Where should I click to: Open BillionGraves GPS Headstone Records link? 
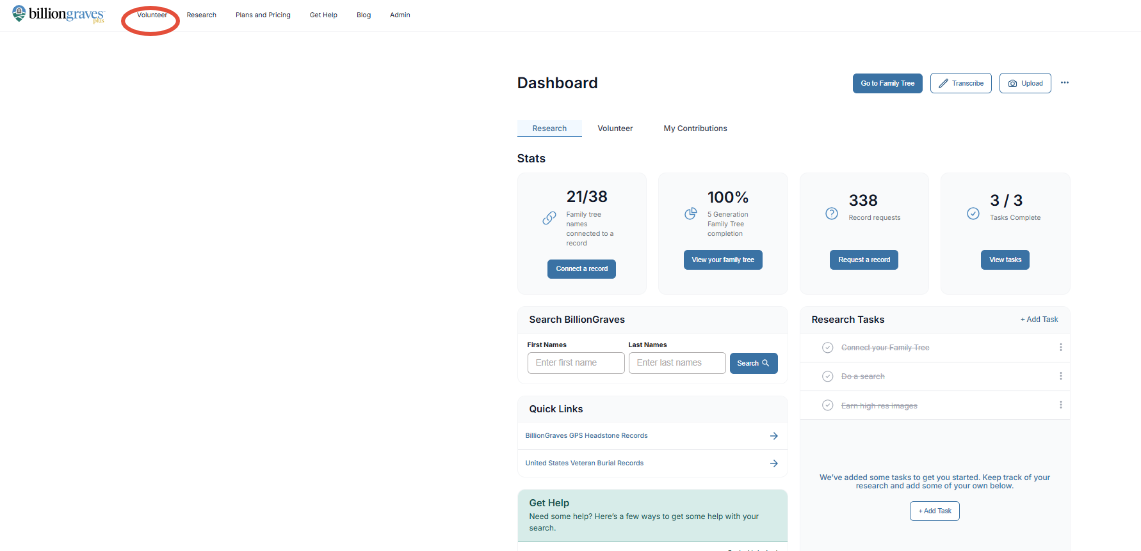point(587,436)
